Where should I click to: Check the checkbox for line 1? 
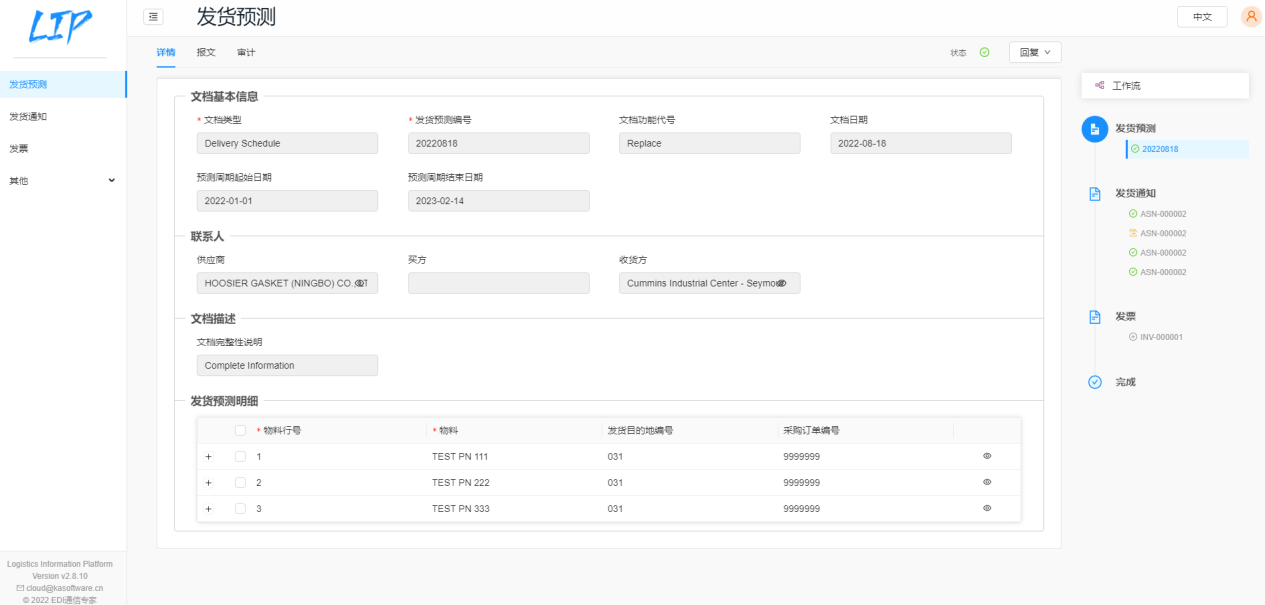(240, 456)
